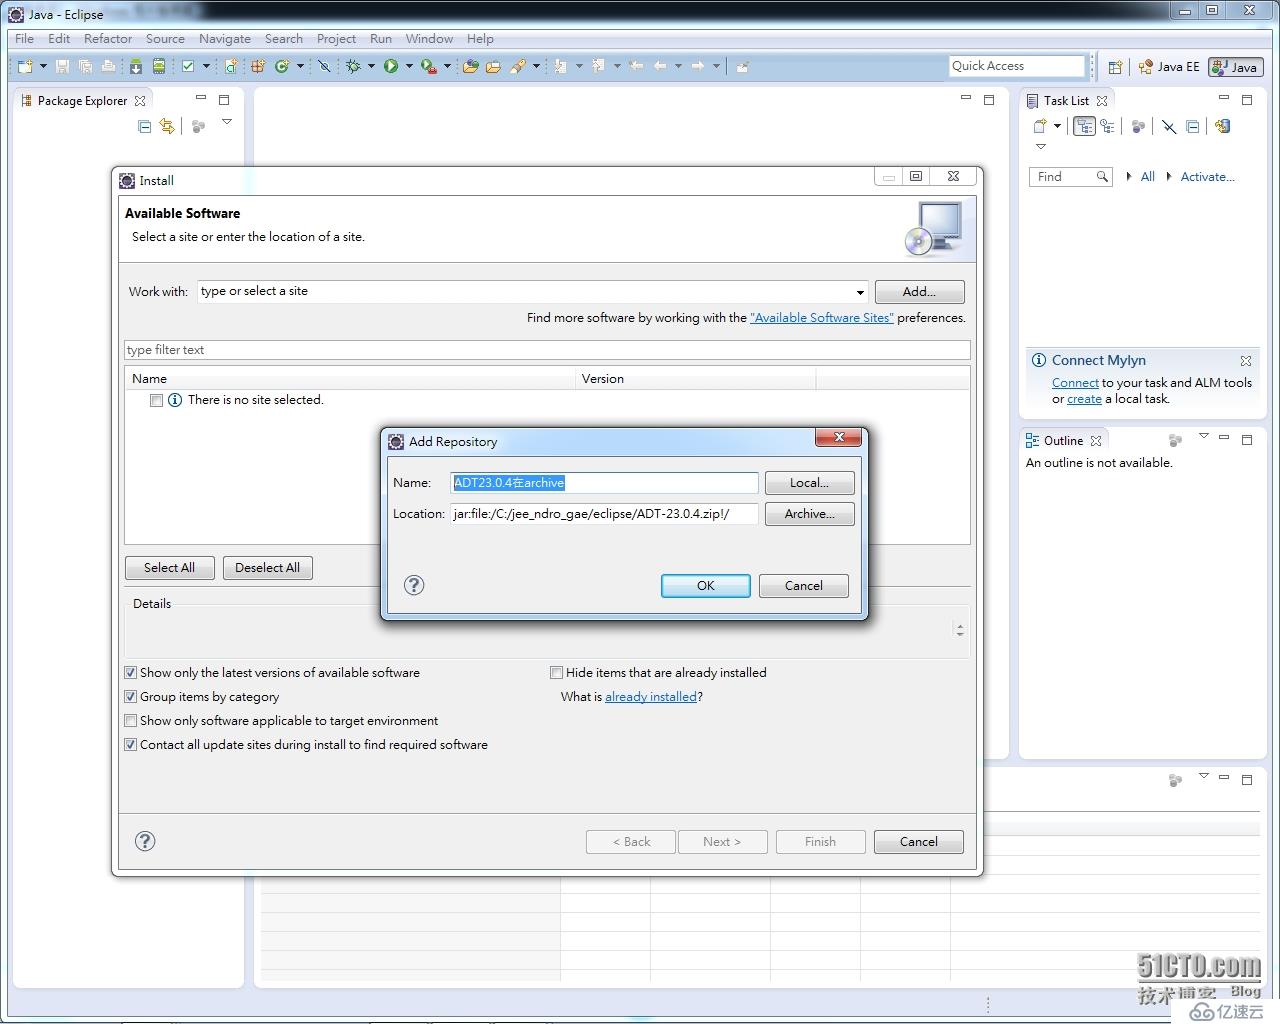Click the Back navigation arrow icon
This screenshot has width=1280, height=1024.
click(660, 66)
